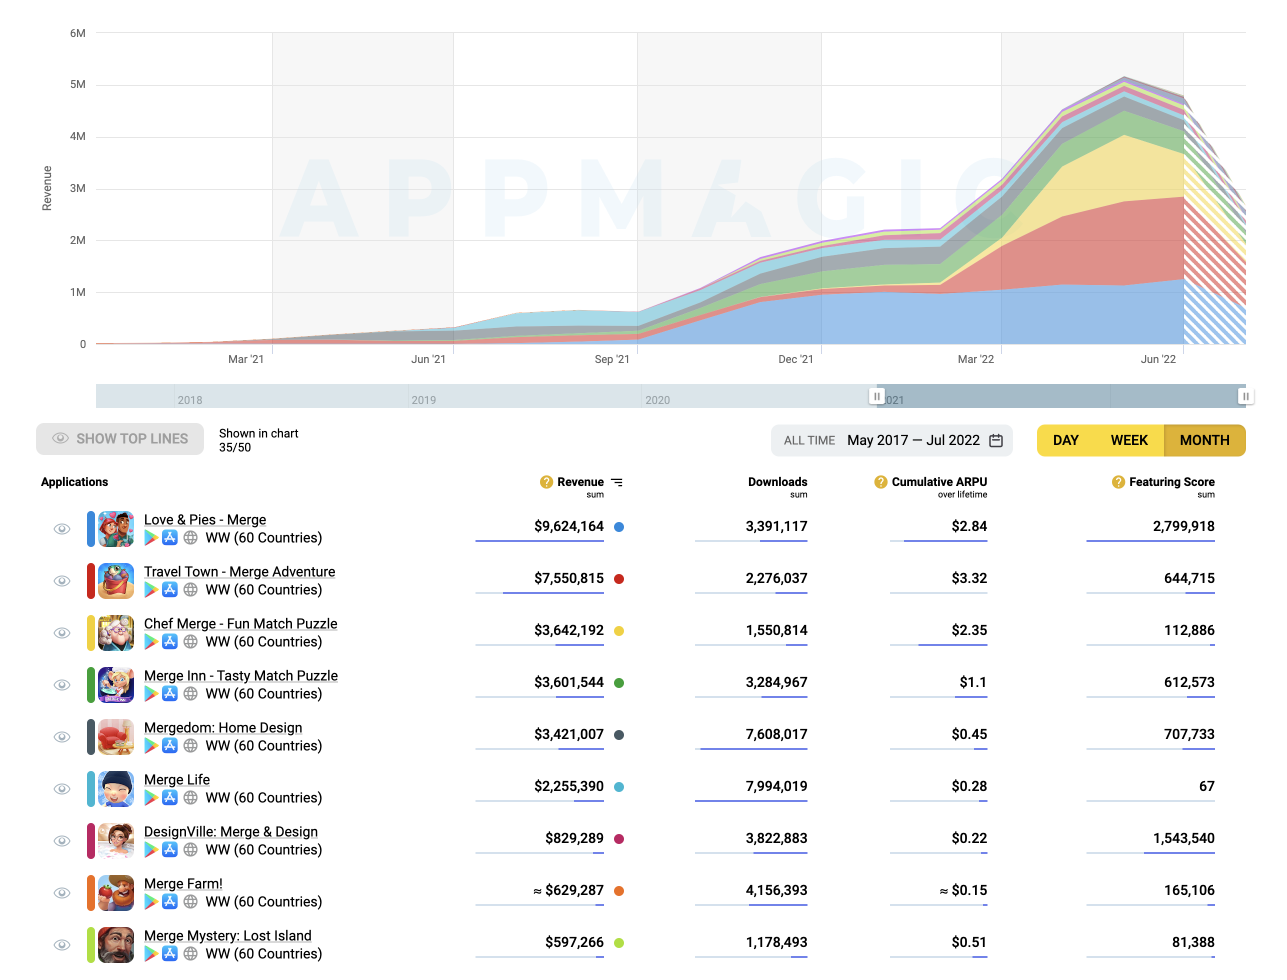Click the Cumulative ARPU help icon
The image size is (1287, 980).
(x=881, y=482)
